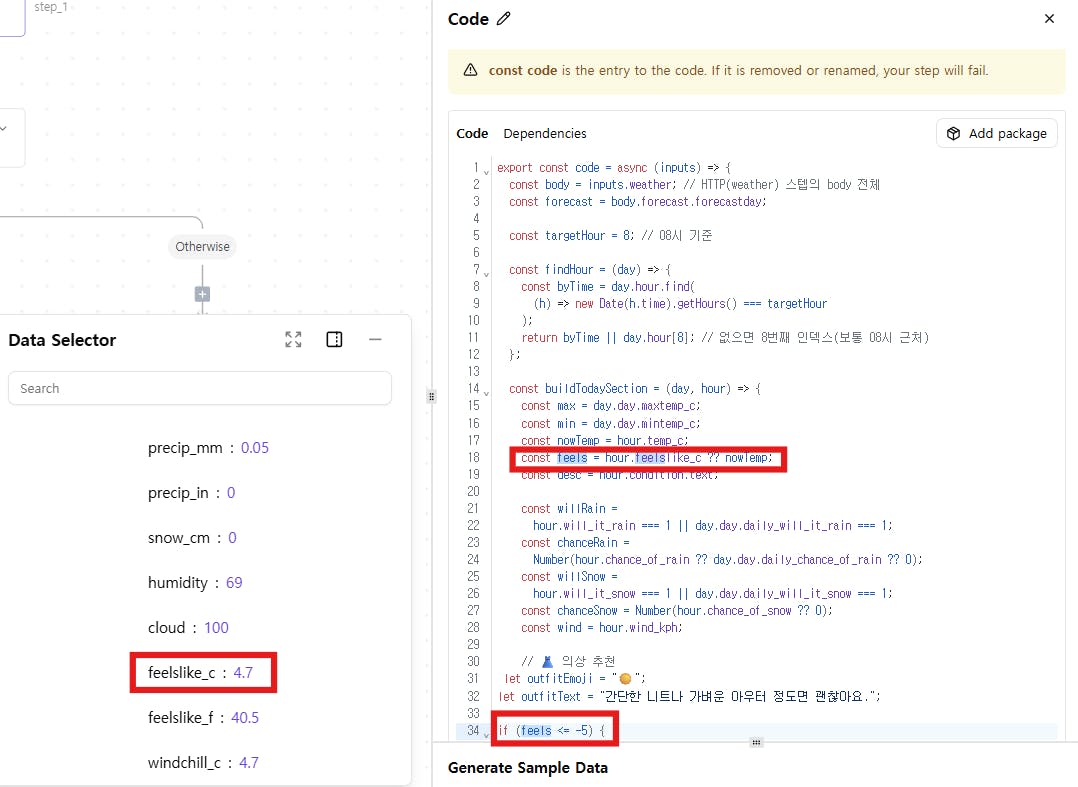Dock the Data Selector panel to the side
Screen dimensions: 1078x787
point(334,340)
